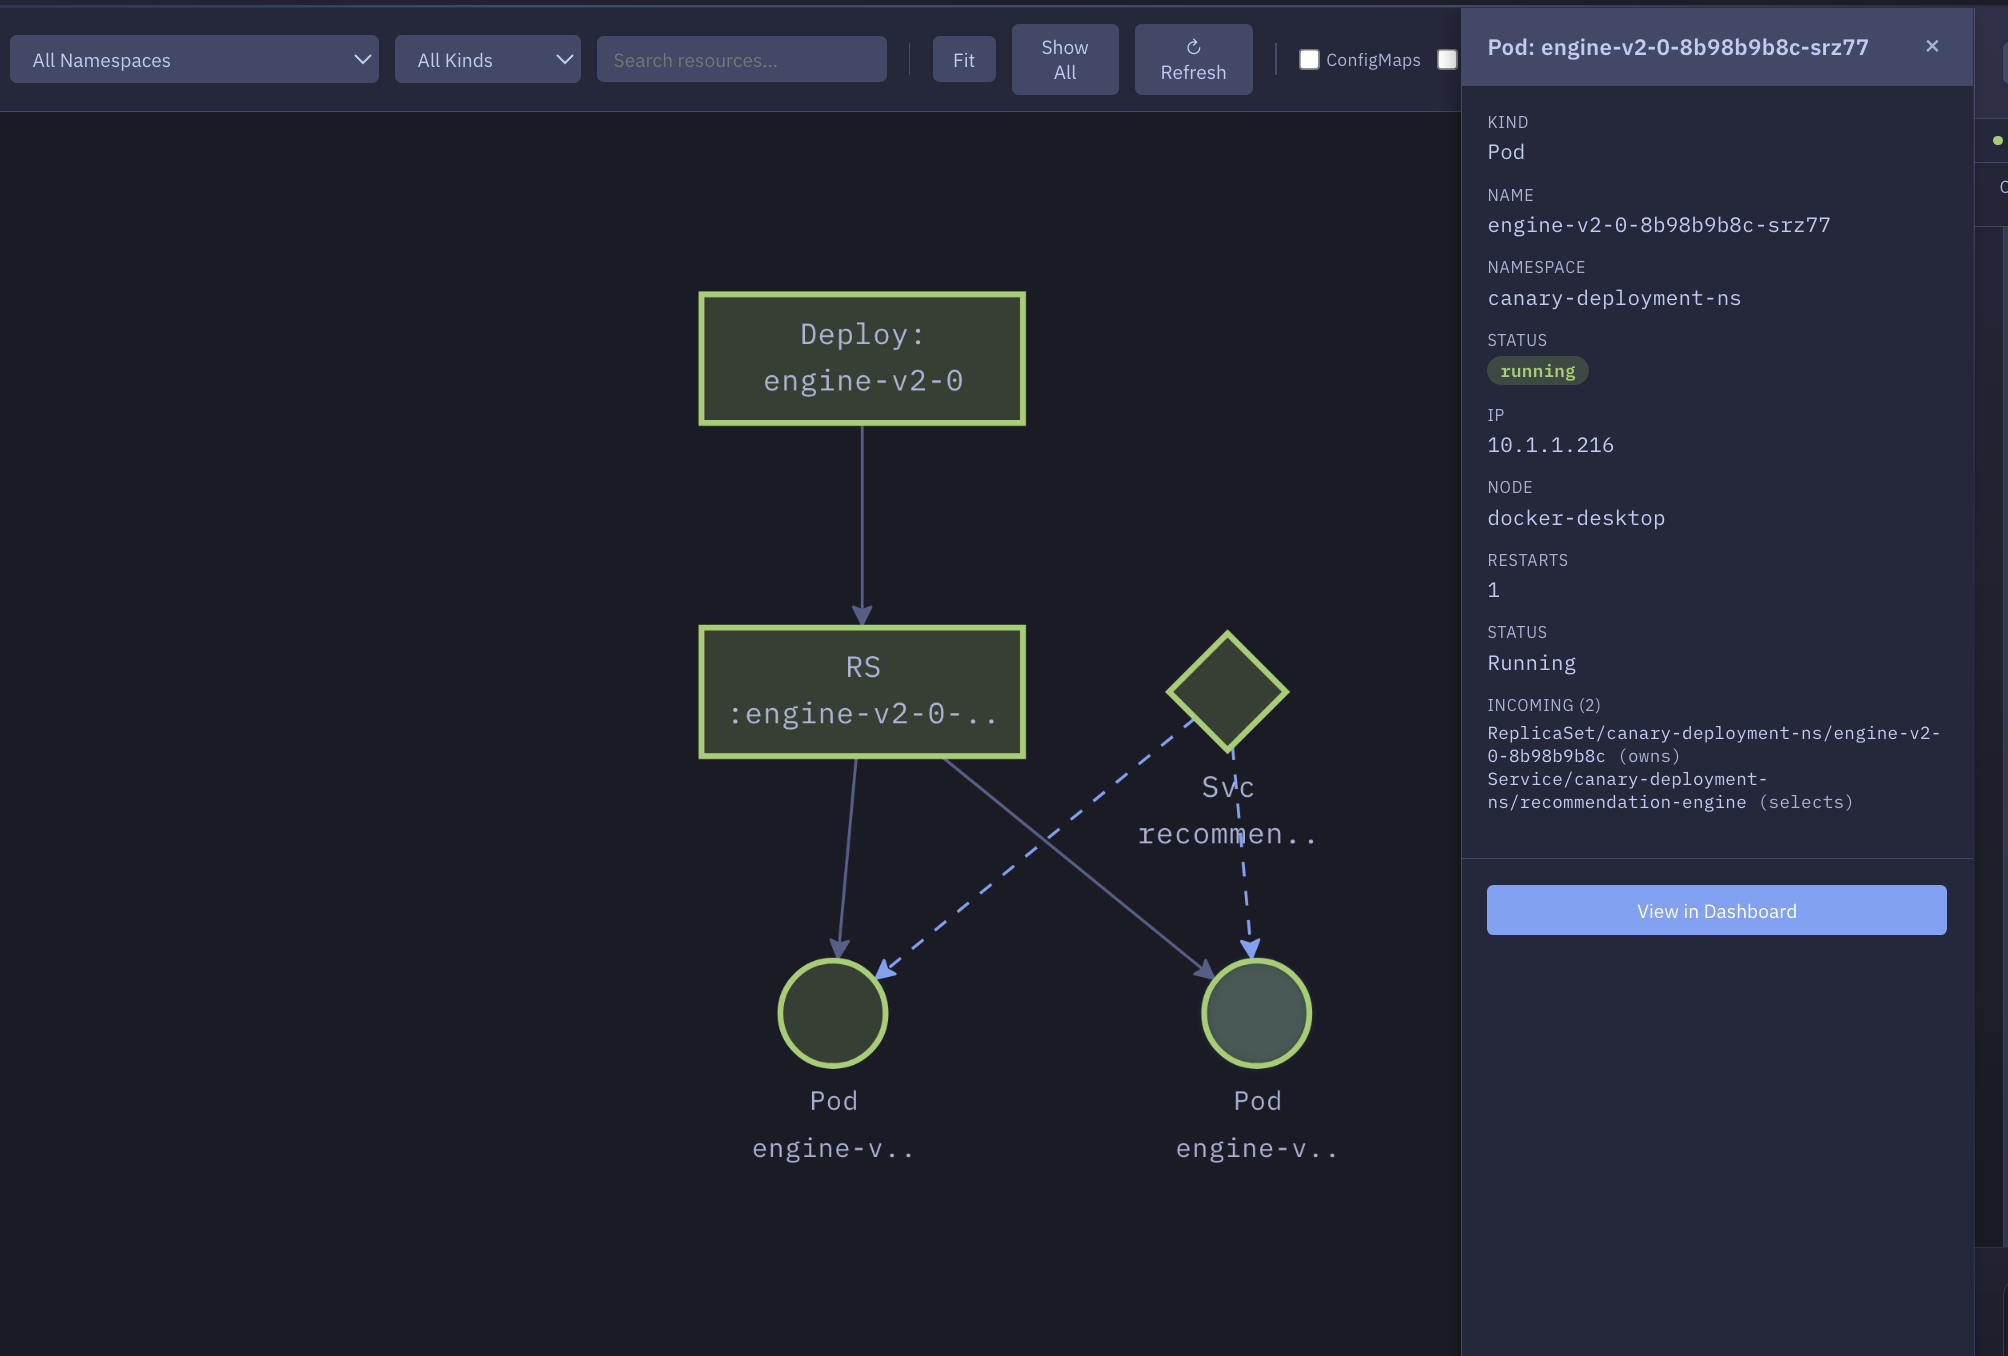Click View in Dashboard

pyautogui.click(x=1715, y=910)
